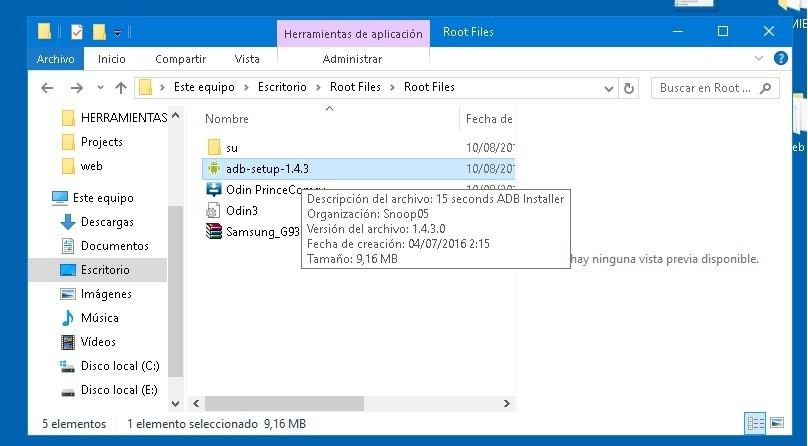
Task: Click Escritorio in the address bar path
Action: coord(282,87)
